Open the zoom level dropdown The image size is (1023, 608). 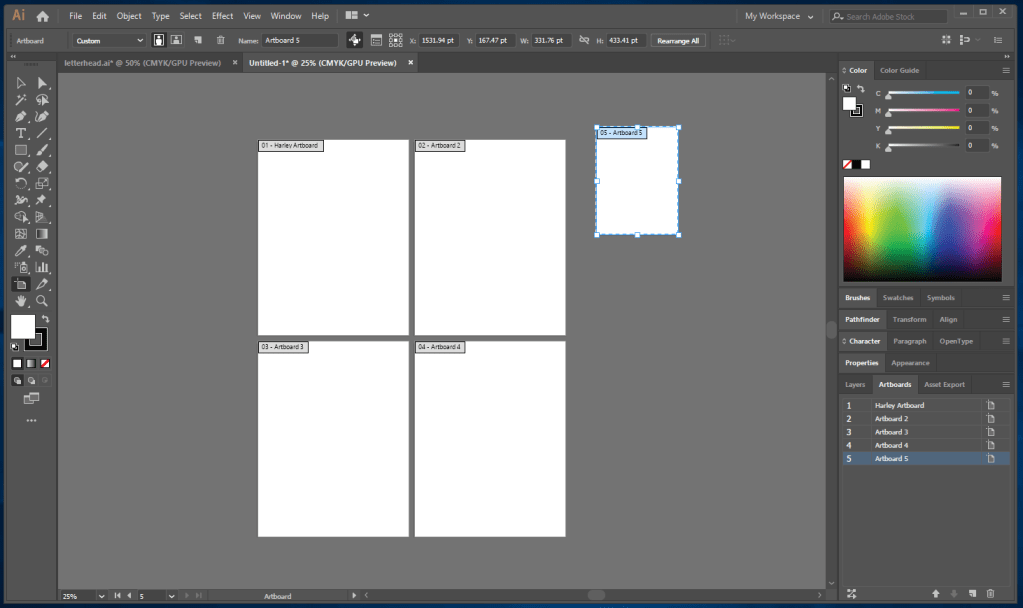101,596
